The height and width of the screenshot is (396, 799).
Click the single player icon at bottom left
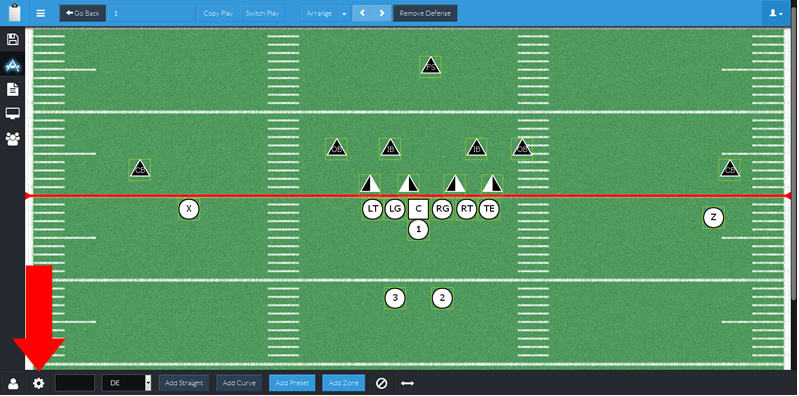pos(13,383)
